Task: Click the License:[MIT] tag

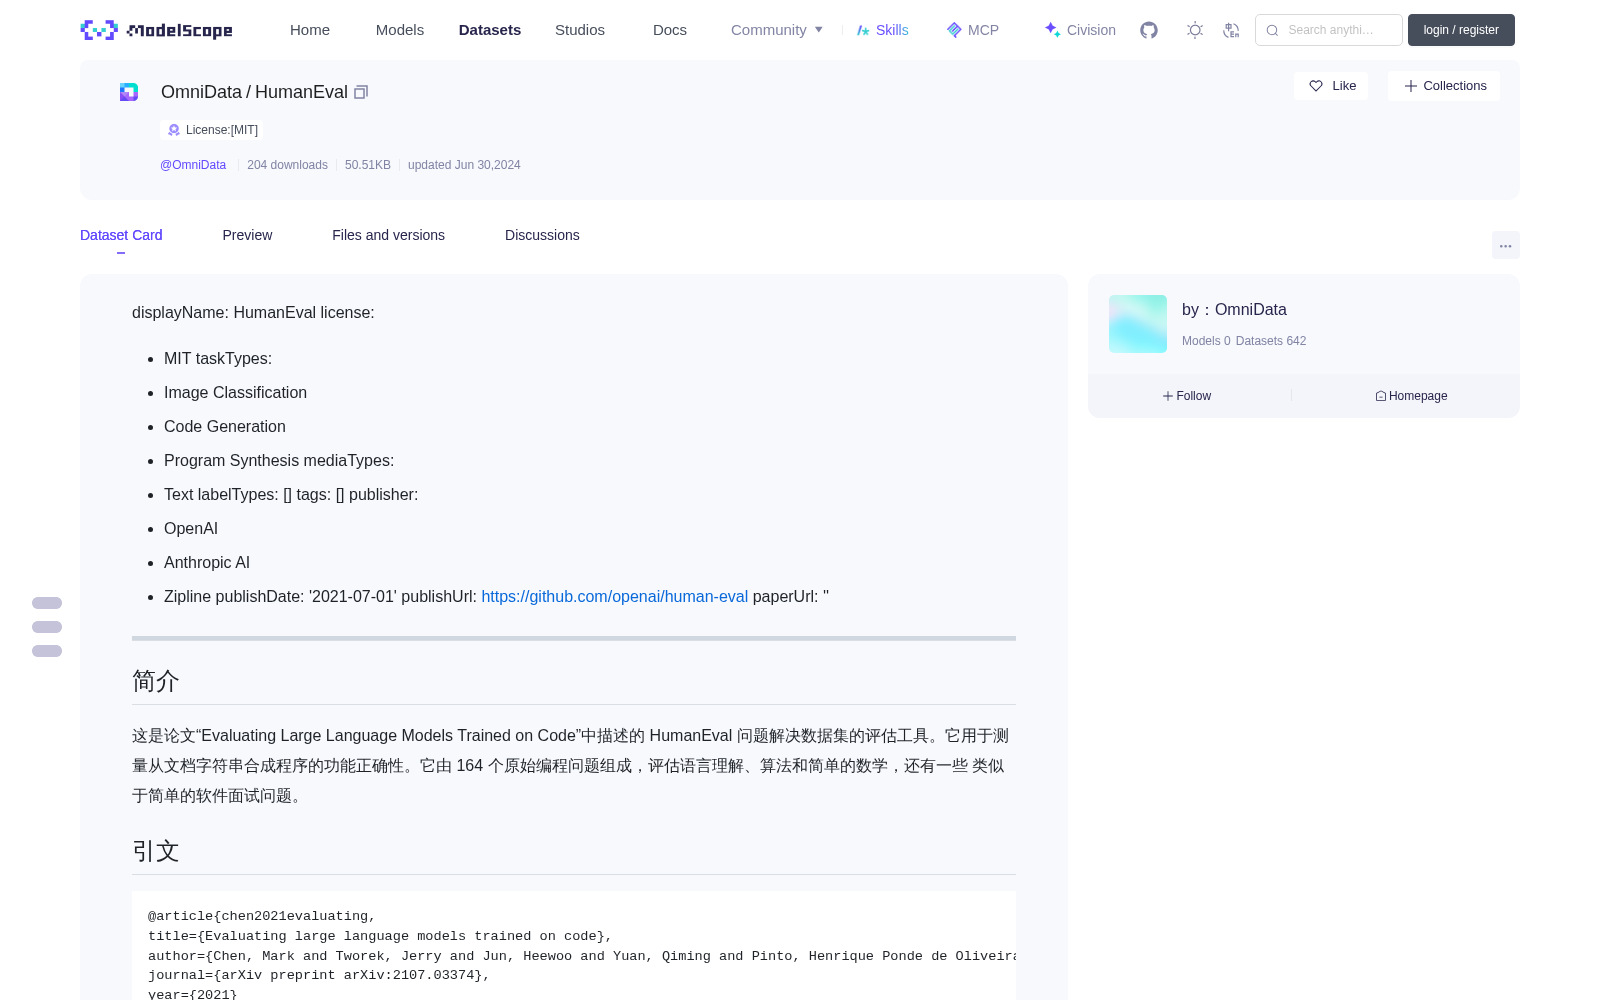Action: 212,130
